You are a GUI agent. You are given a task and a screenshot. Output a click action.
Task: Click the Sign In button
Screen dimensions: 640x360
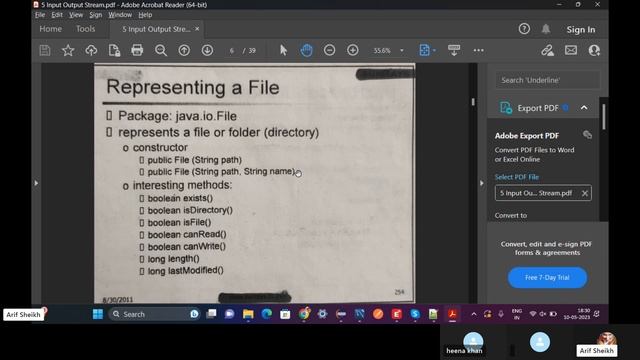[580, 29]
